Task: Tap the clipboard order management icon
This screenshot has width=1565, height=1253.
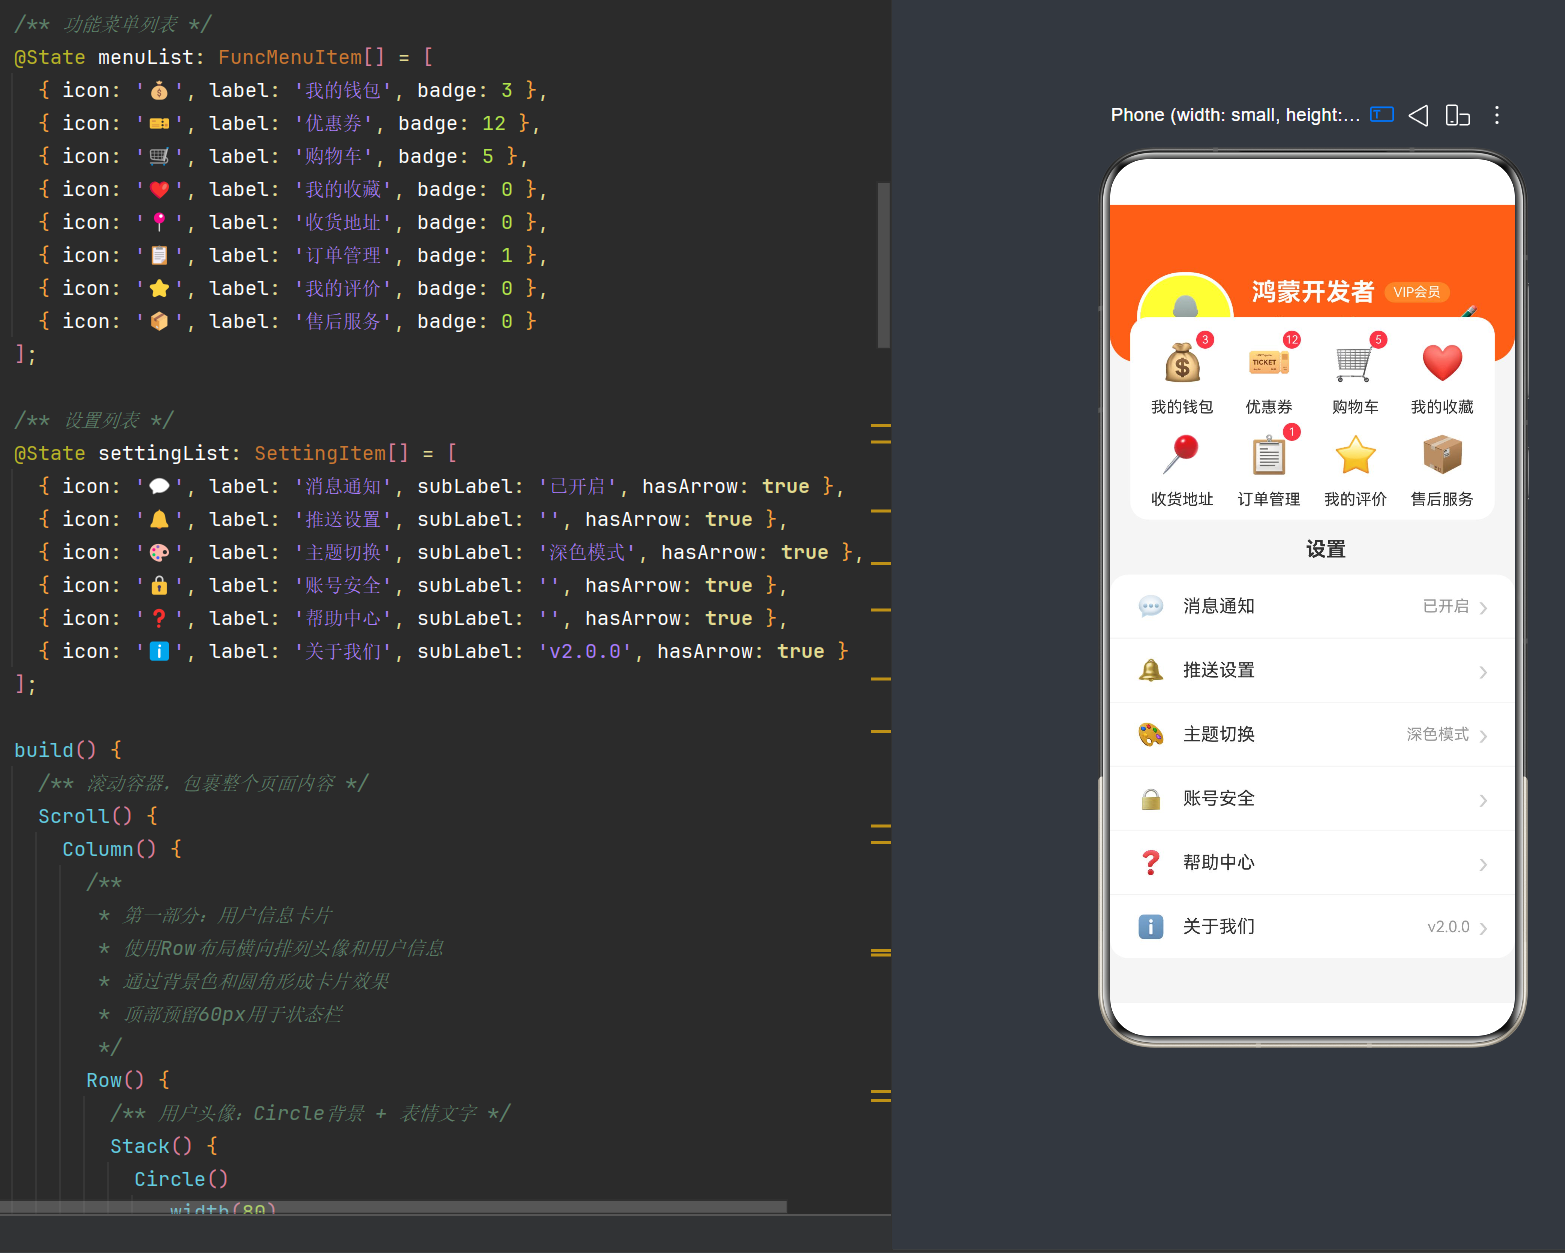Action: [x=1269, y=455]
